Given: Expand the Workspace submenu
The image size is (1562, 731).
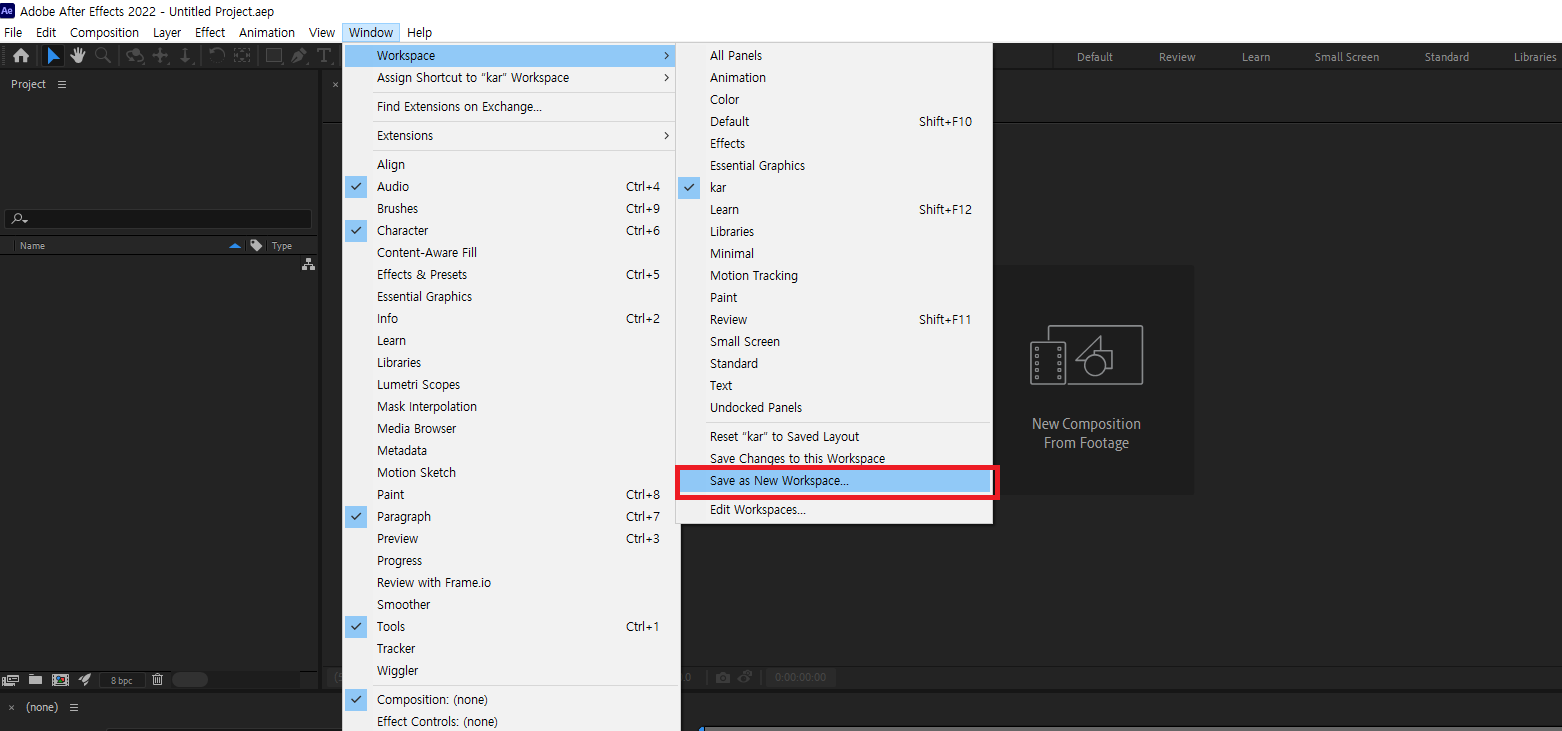Looking at the screenshot, I should pyautogui.click(x=510, y=56).
